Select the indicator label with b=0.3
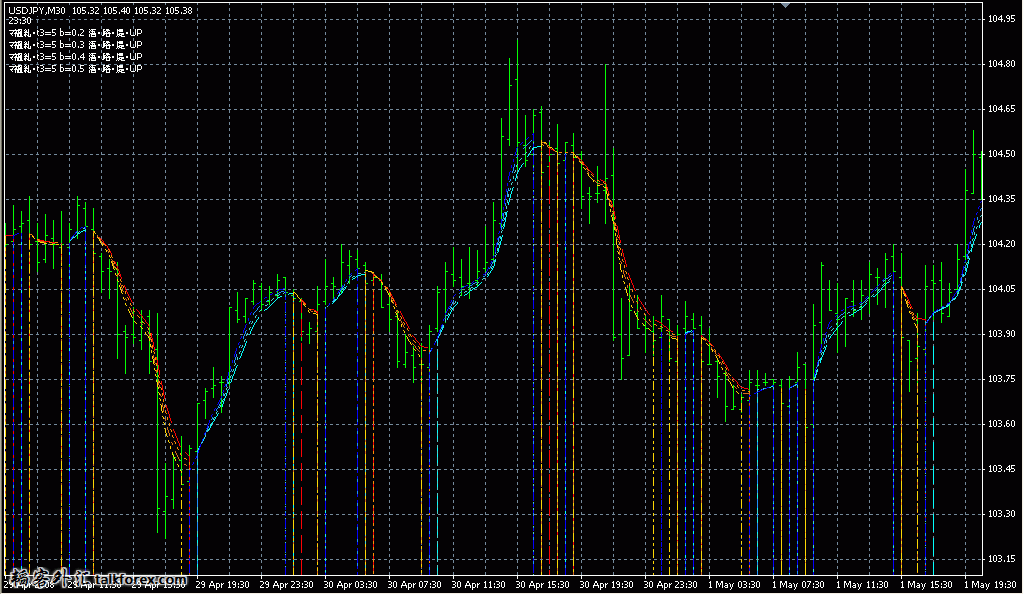Image resolution: width=1024 pixels, height=594 pixels. click(x=75, y=44)
